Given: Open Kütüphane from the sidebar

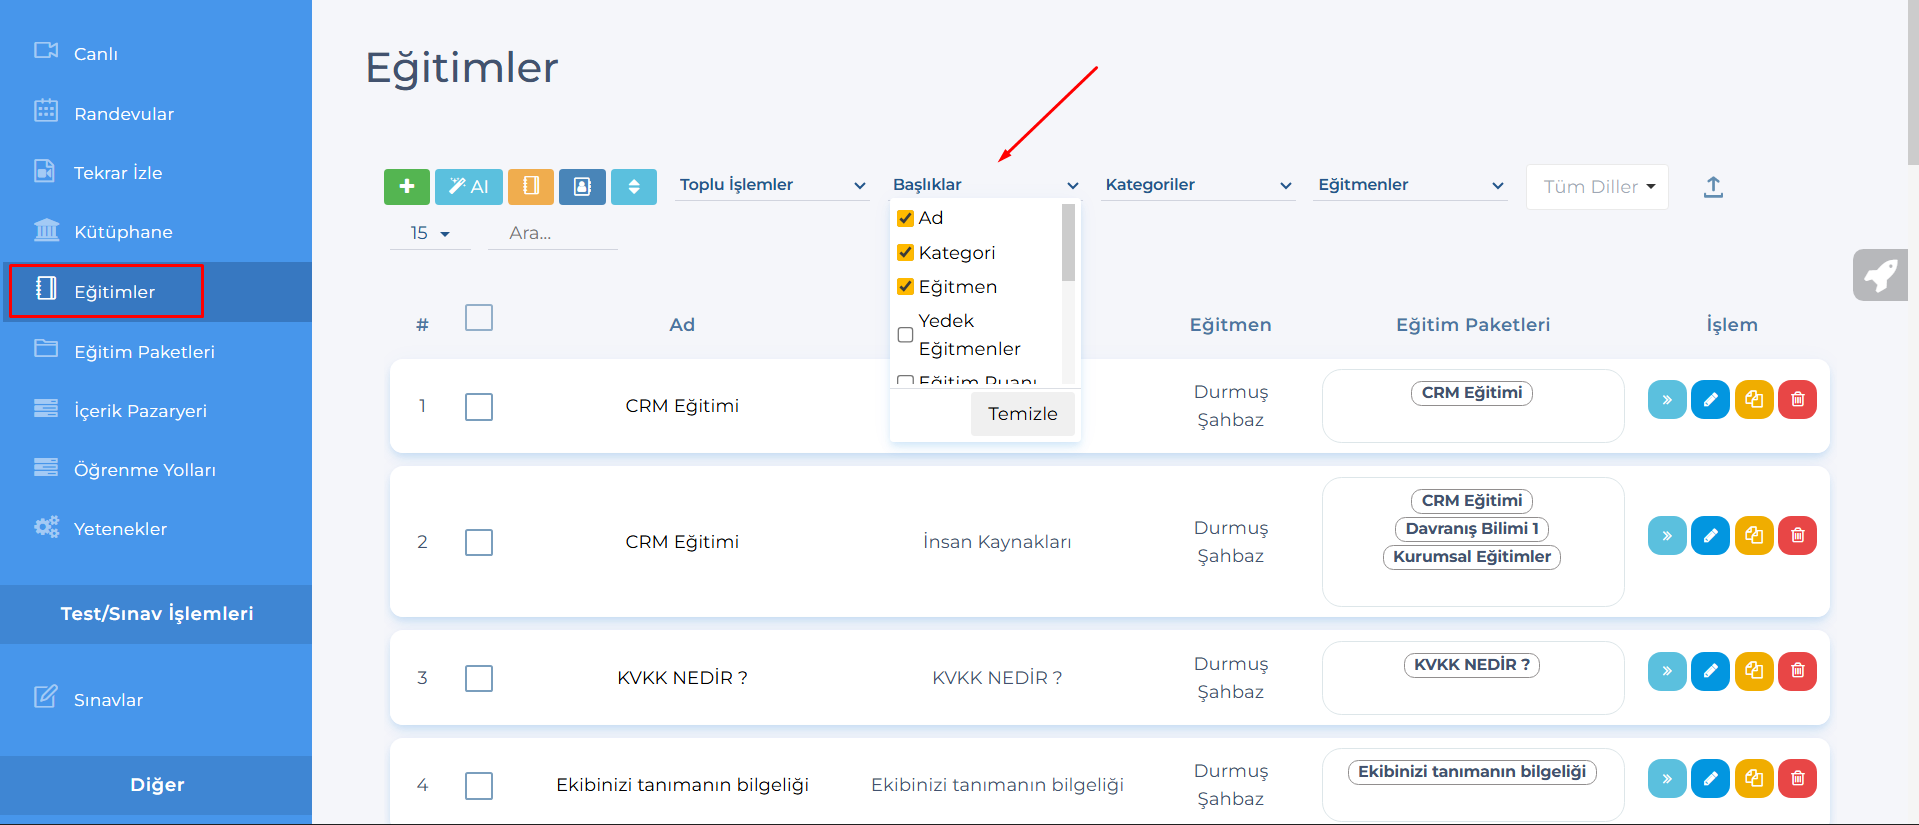Looking at the screenshot, I should pyautogui.click(x=123, y=232).
